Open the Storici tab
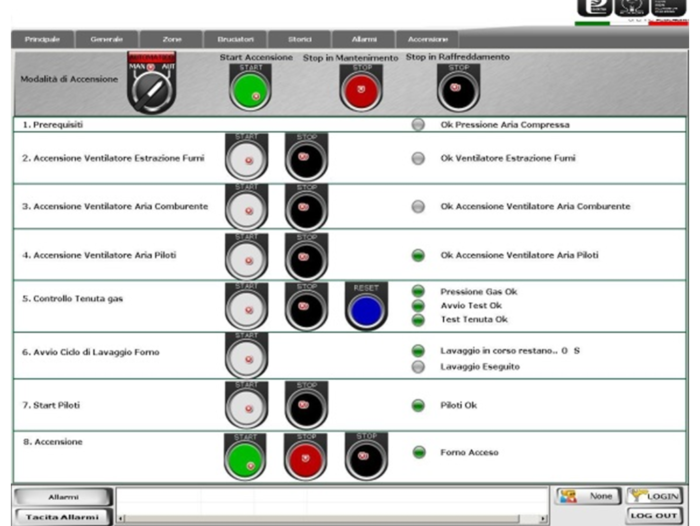 tap(300, 39)
